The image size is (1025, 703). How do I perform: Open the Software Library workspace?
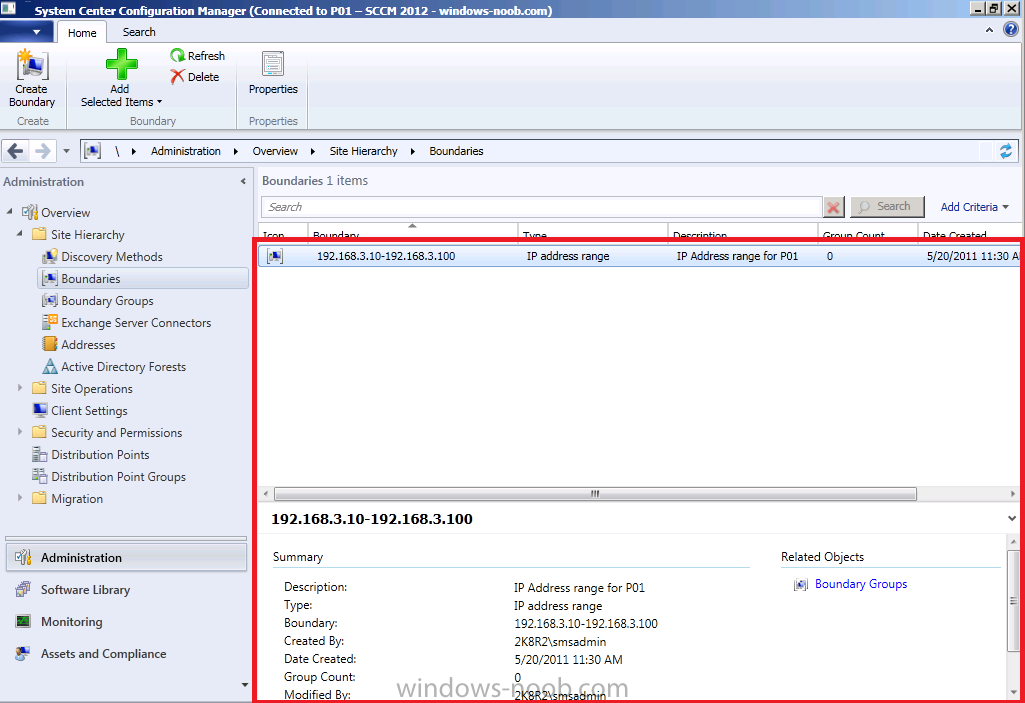tap(126, 590)
